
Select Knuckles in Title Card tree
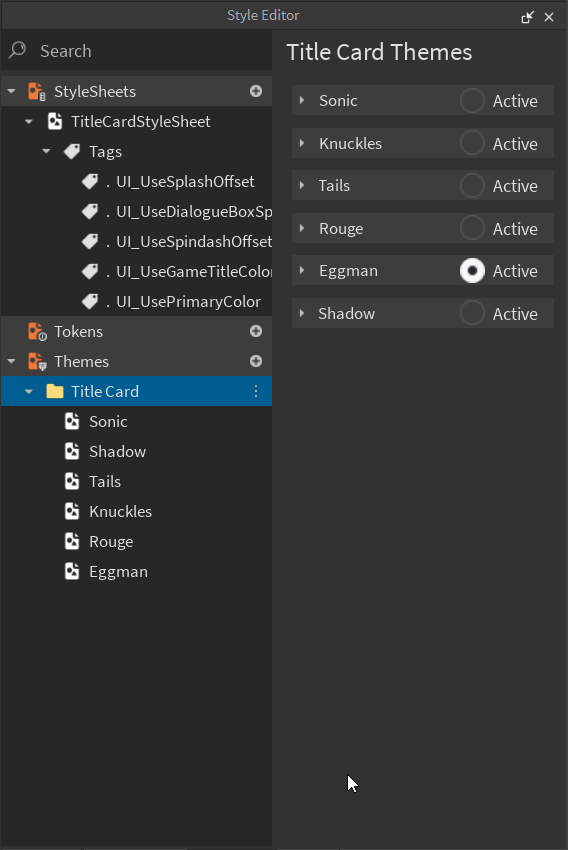120,512
